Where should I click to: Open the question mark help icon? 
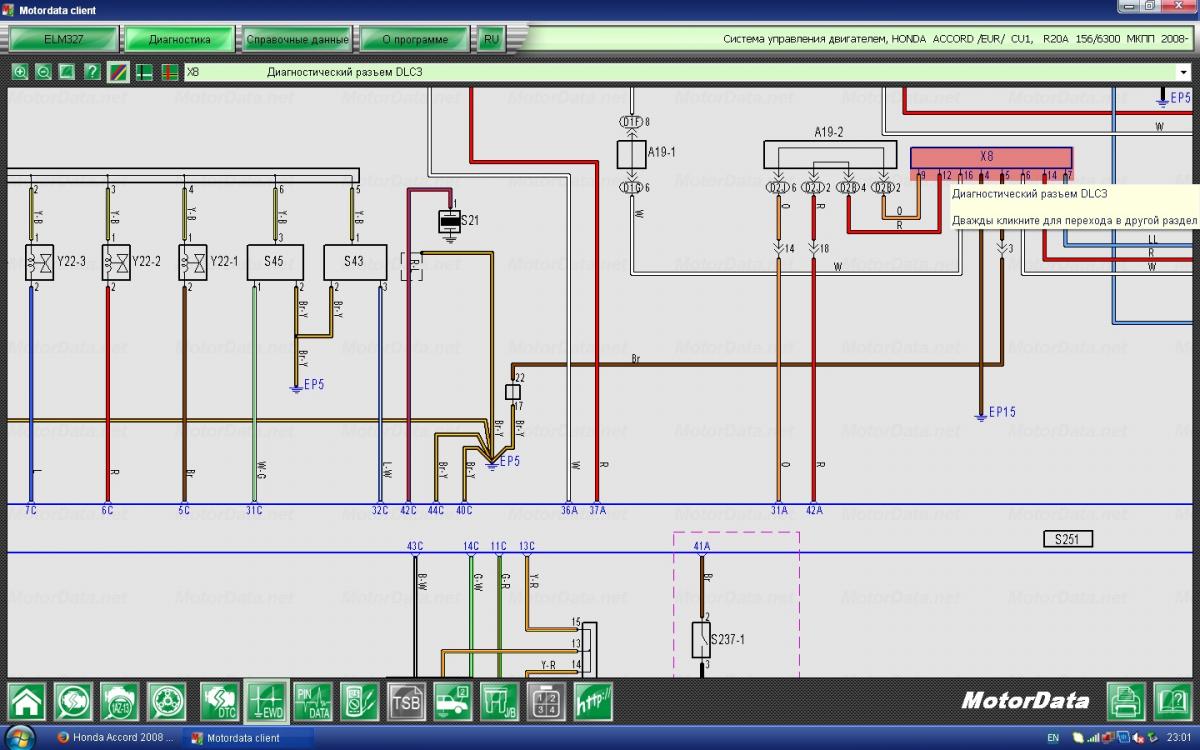[x=92, y=72]
